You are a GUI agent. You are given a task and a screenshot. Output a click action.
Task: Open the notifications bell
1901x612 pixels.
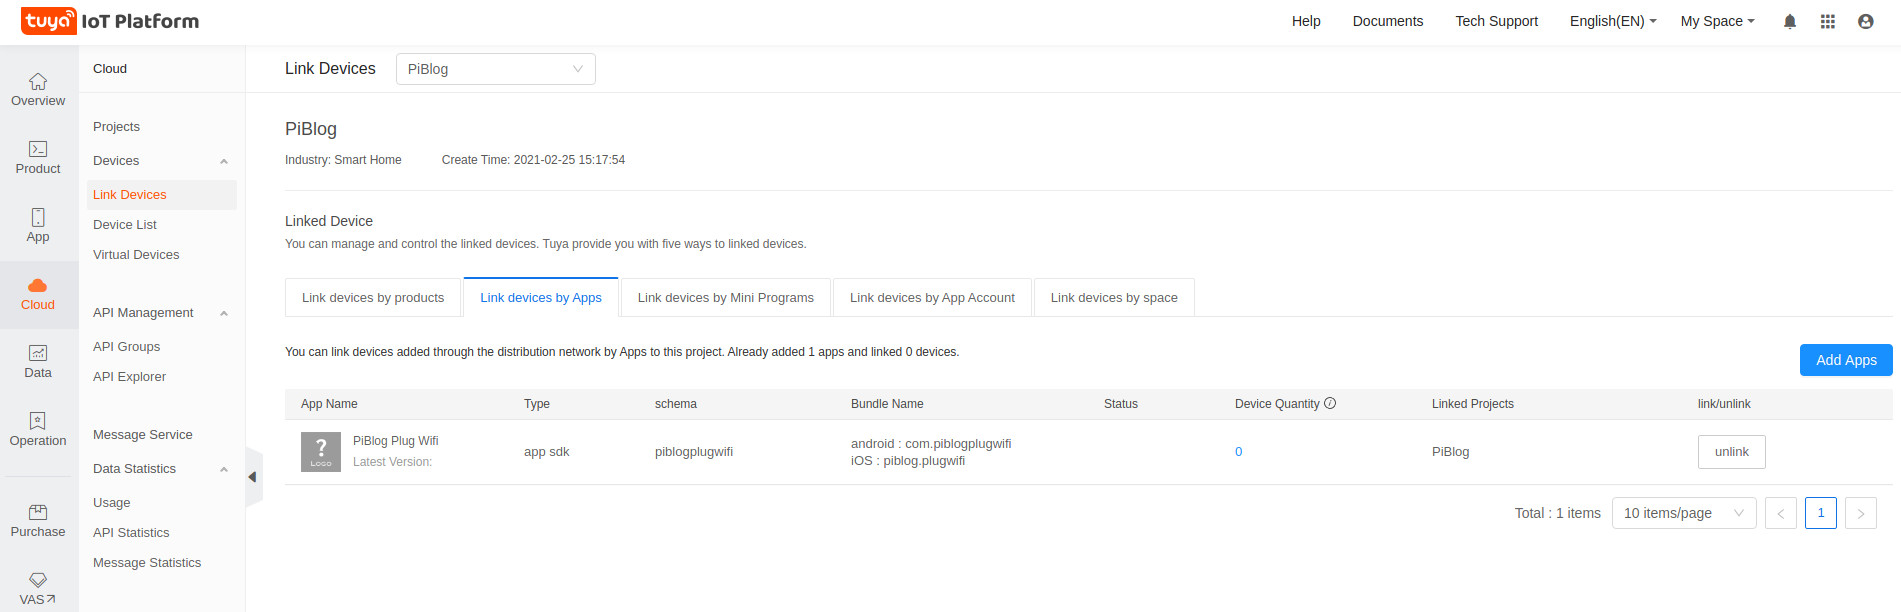coord(1790,21)
